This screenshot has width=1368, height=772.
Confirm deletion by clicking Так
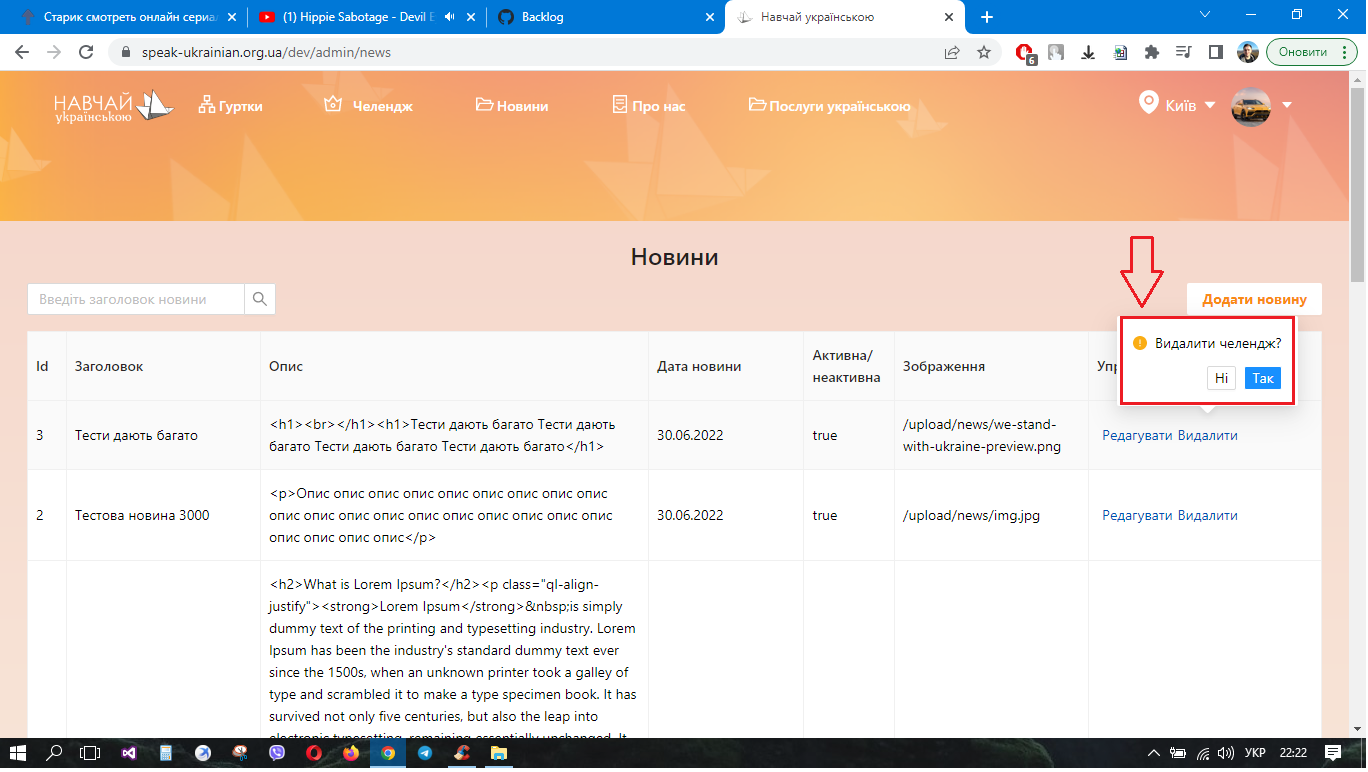click(x=1263, y=378)
